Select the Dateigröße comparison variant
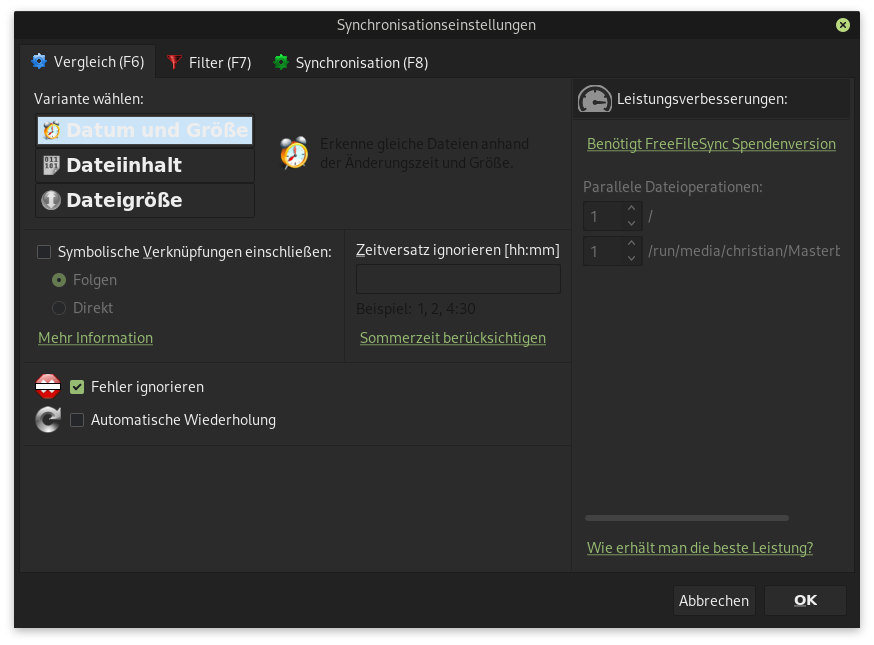The height and width of the screenshot is (645, 874). pyautogui.click(x=145, y=200)
